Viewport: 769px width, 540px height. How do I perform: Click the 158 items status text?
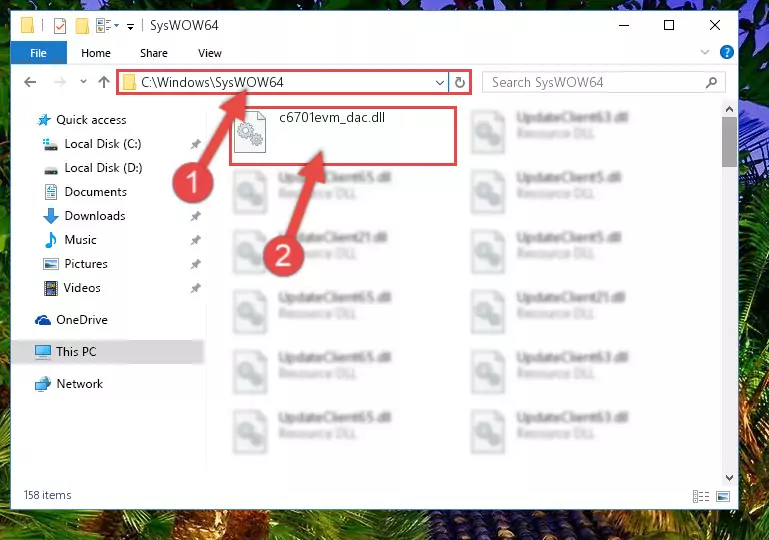click(x=48, y=495)
